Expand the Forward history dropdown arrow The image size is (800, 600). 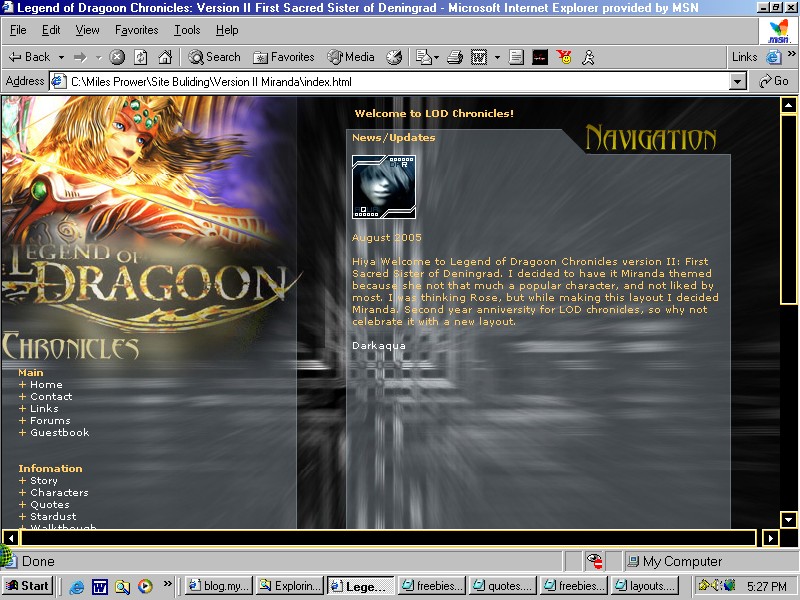(x=98, y=58)
